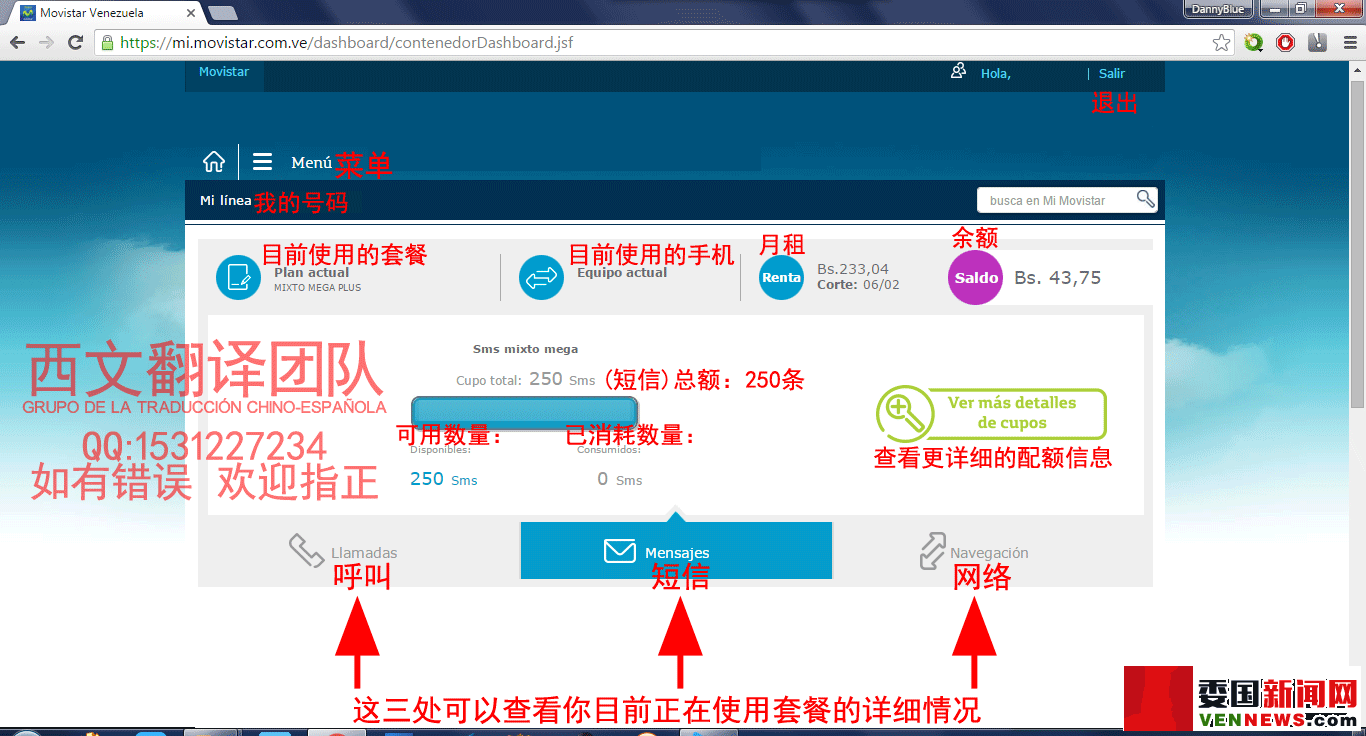1366x736 pixels.
Task: Click Ver más detalles de cupos button
Action: (x=991, y=413)
